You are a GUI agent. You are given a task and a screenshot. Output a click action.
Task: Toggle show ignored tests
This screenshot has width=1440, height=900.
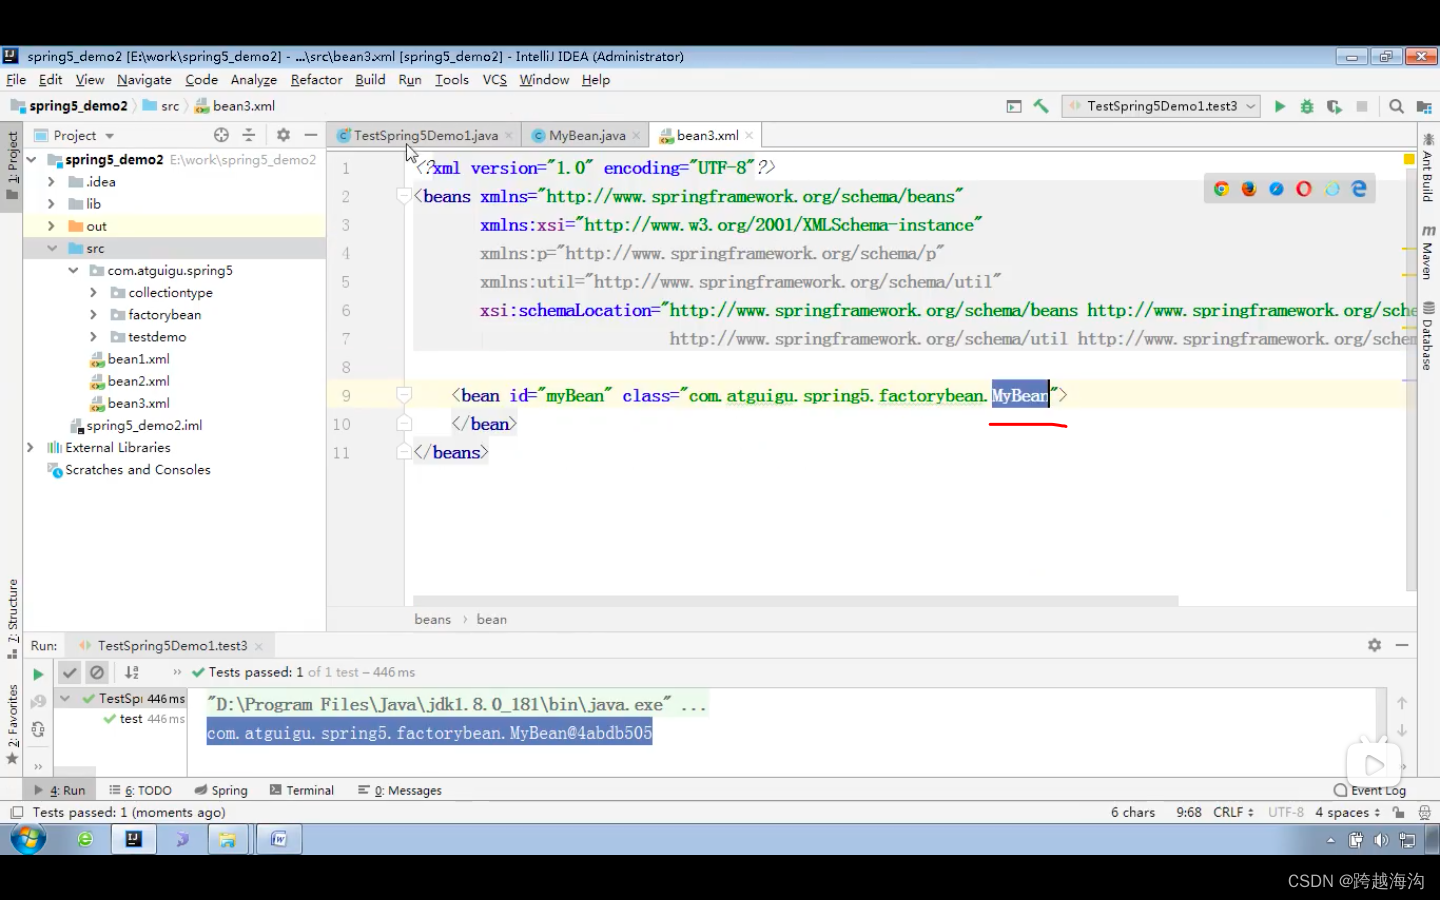click(97, 673)
